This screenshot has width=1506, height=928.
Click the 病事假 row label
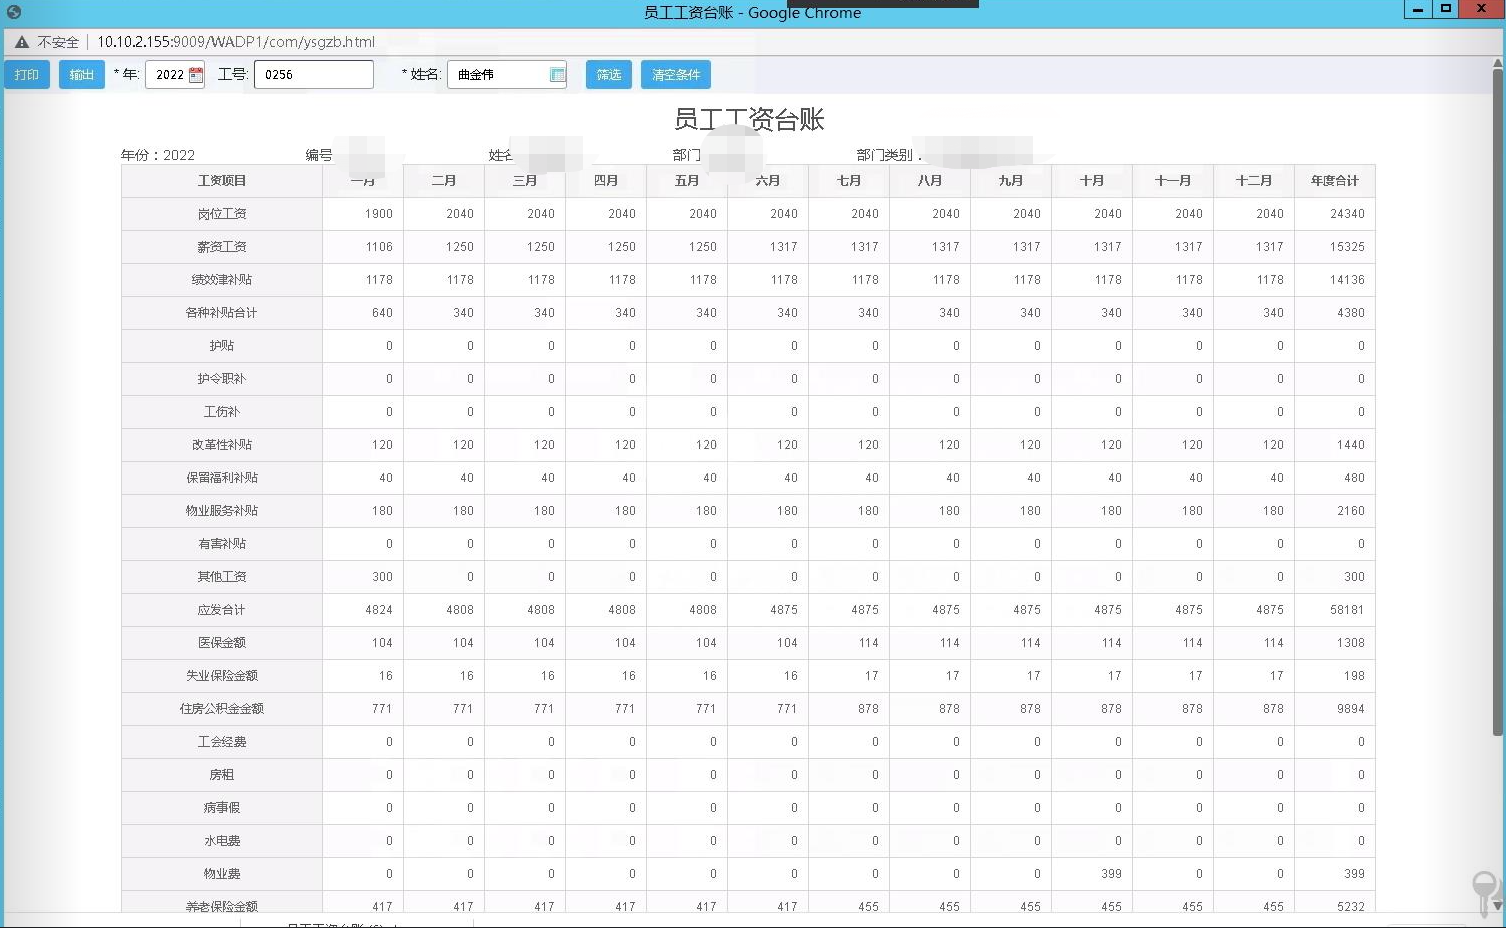pyautogui.click(x=222, y=808)
